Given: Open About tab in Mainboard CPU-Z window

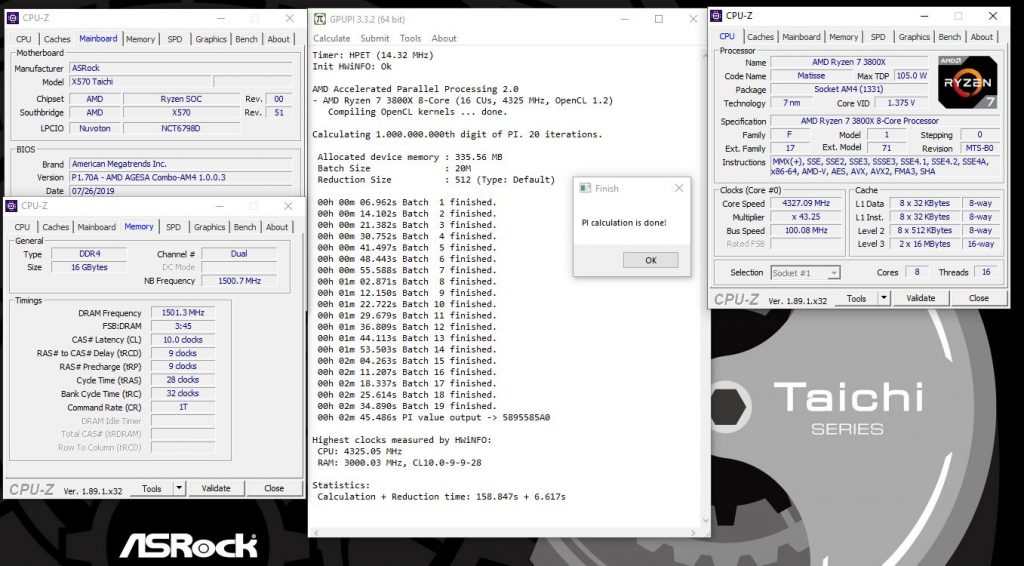Looking at the screenshot, I should (x=278, y=39).
